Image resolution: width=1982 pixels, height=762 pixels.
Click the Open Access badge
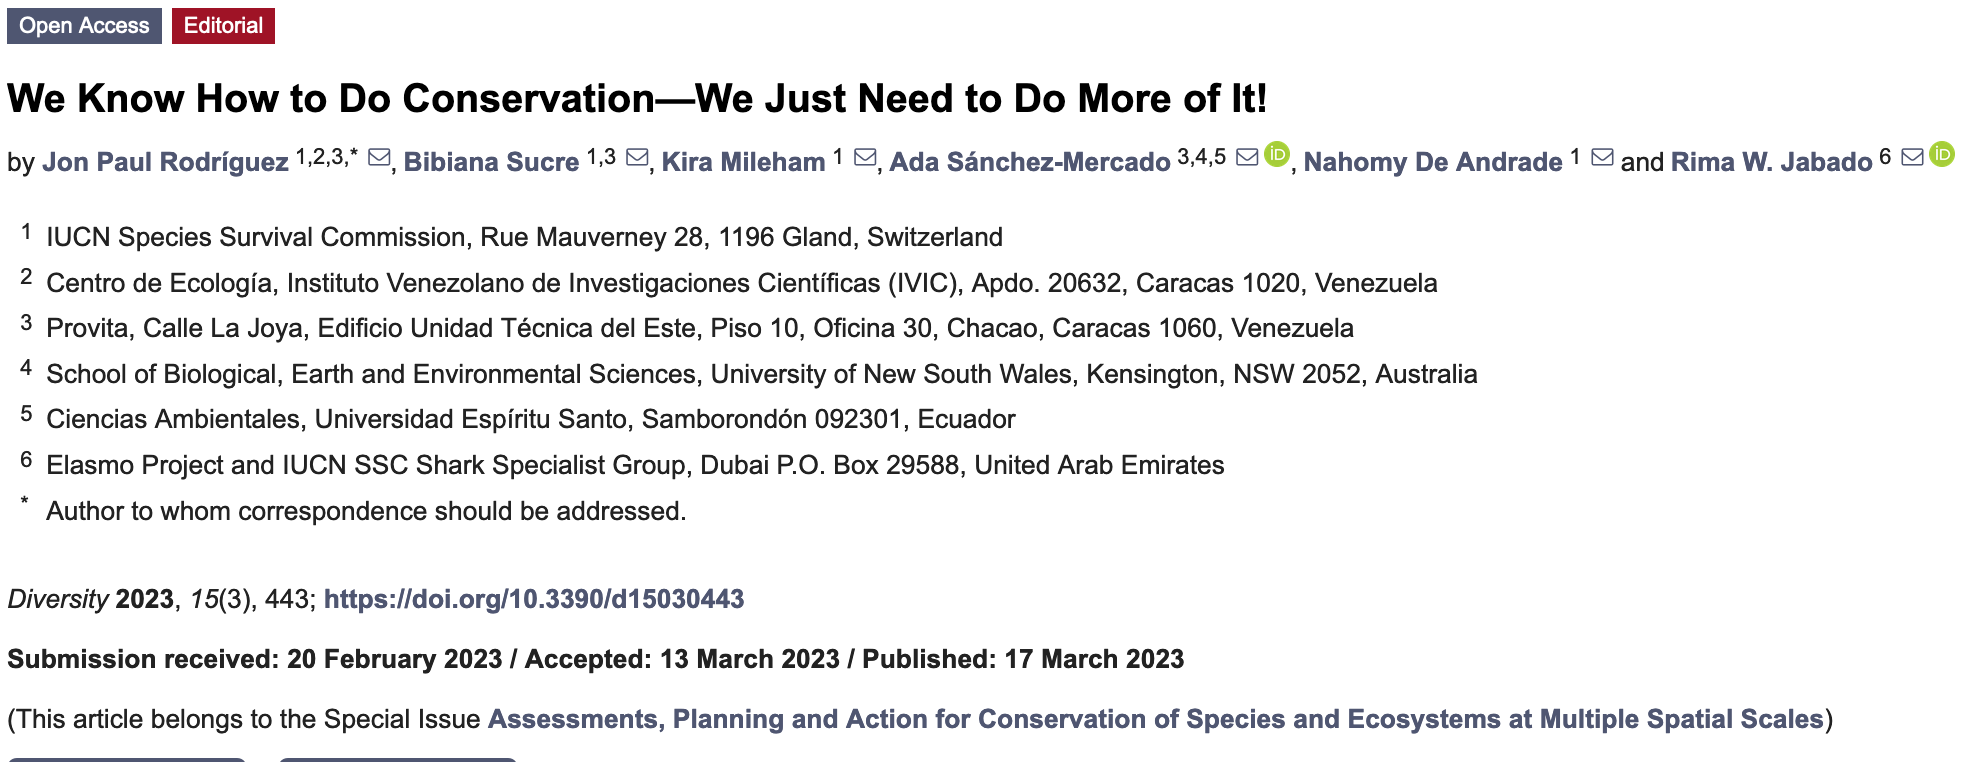click(x=84, y=26)
